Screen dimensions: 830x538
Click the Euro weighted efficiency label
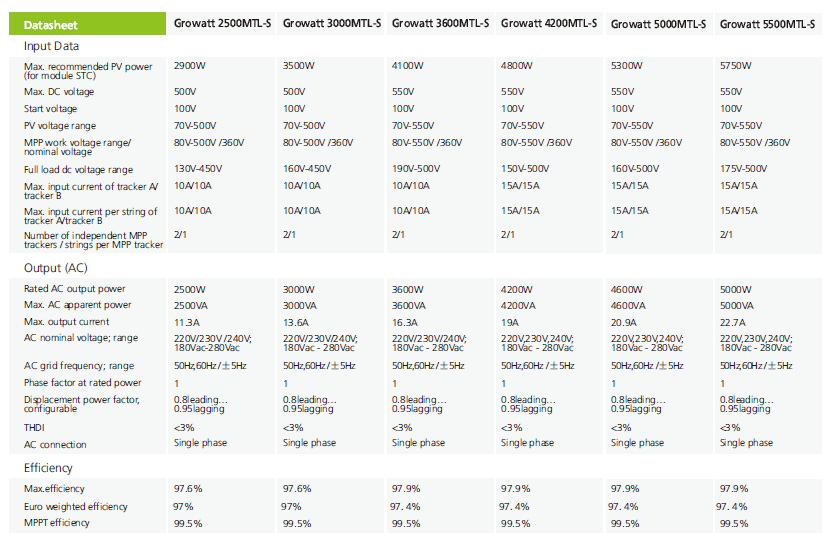click(x=76, y=507)
